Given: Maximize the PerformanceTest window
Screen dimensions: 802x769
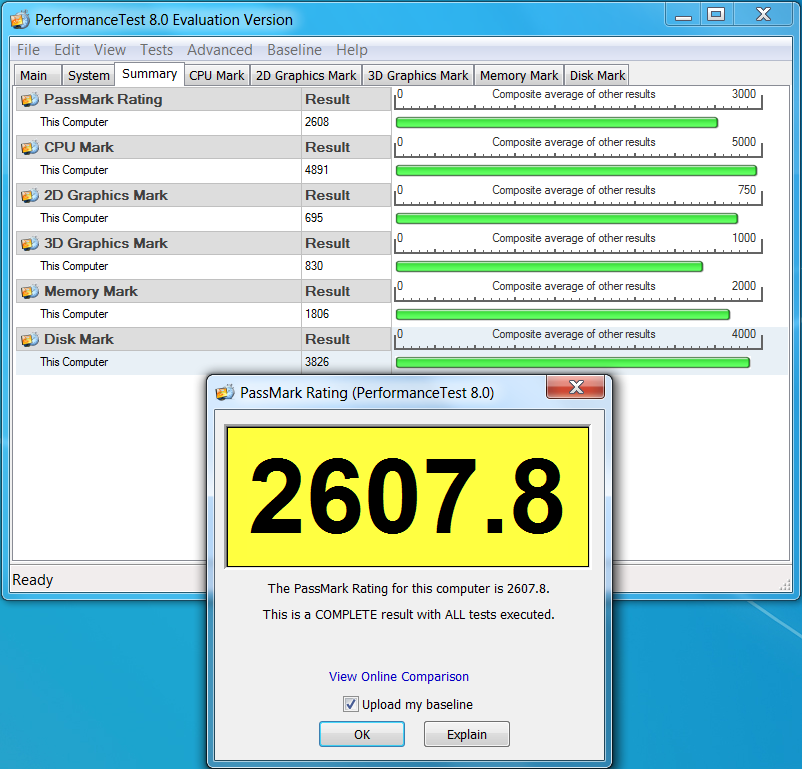Looking at the screenshot, I should (x=717, y=15).
